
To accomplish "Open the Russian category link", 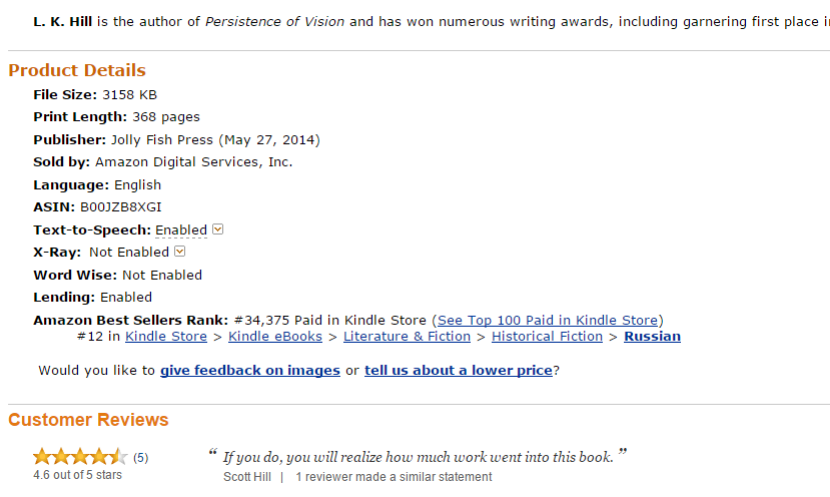I will [652, 337].
